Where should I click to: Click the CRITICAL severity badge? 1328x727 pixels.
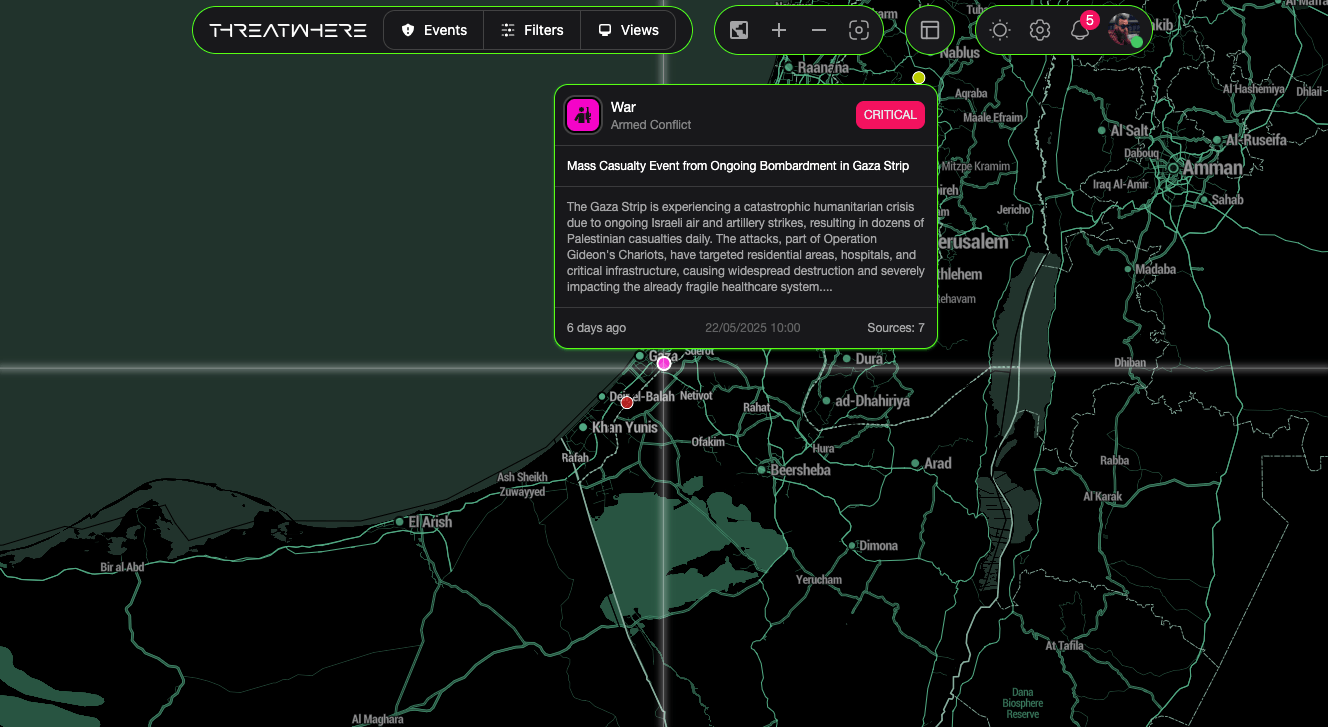890,115
